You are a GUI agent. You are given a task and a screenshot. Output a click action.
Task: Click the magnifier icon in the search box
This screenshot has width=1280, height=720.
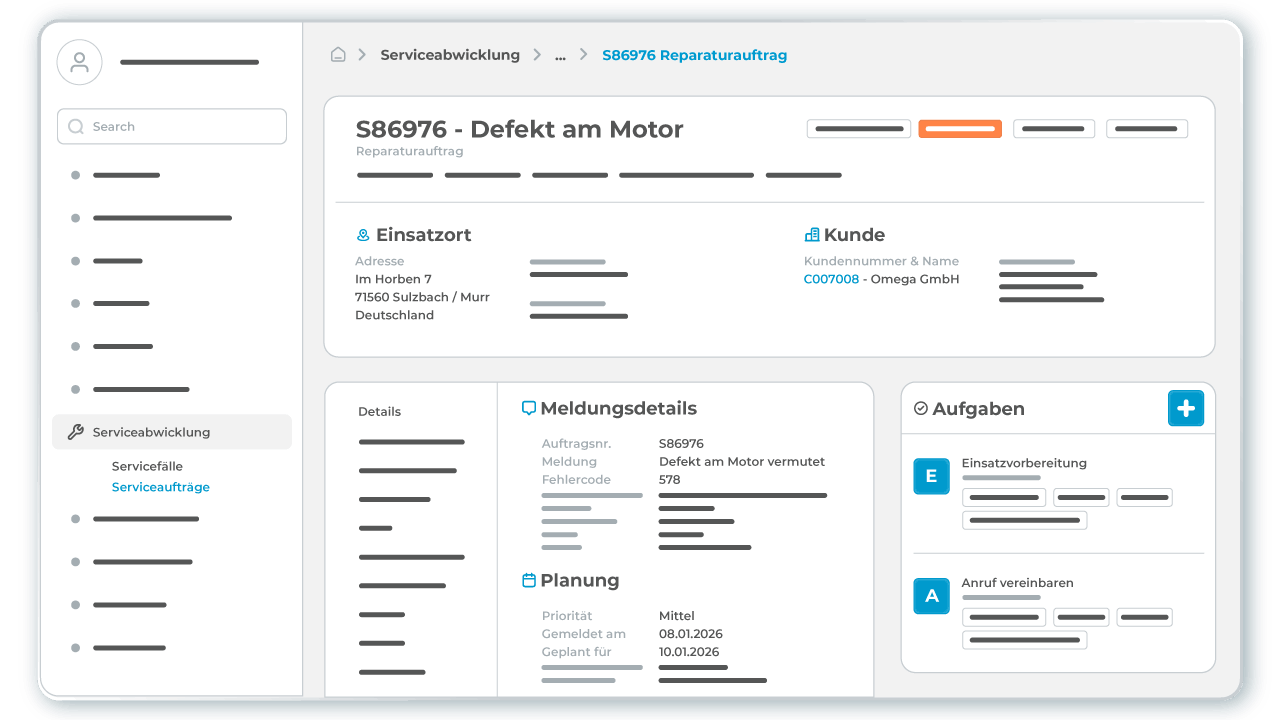75,126
